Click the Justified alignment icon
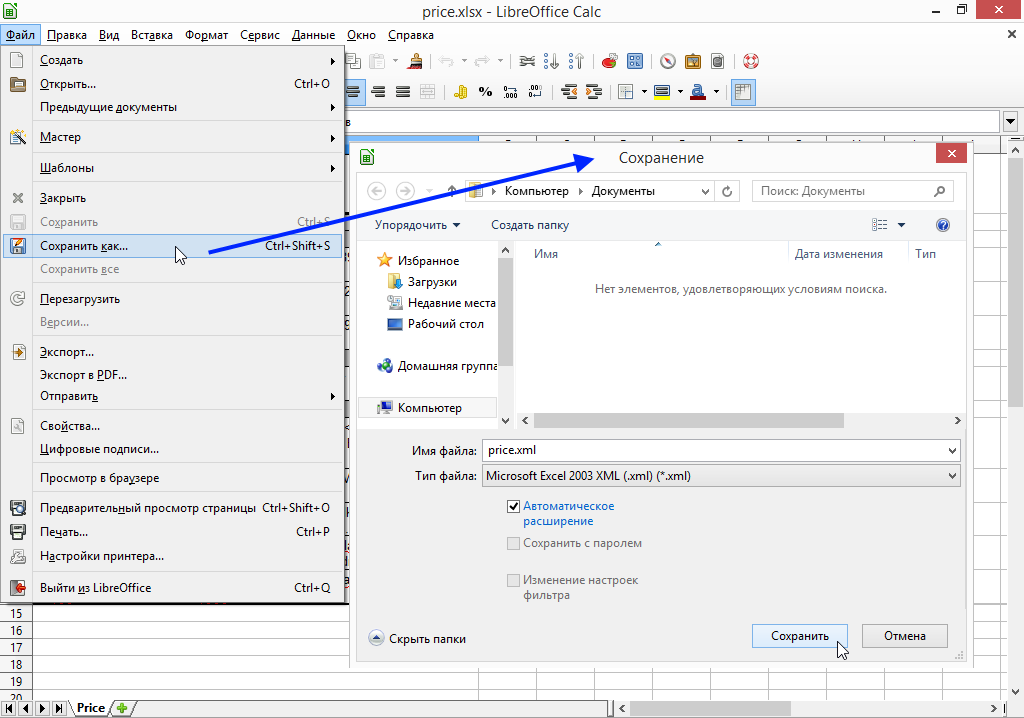This screenshot has height=718, width=1024. (402, 92)
